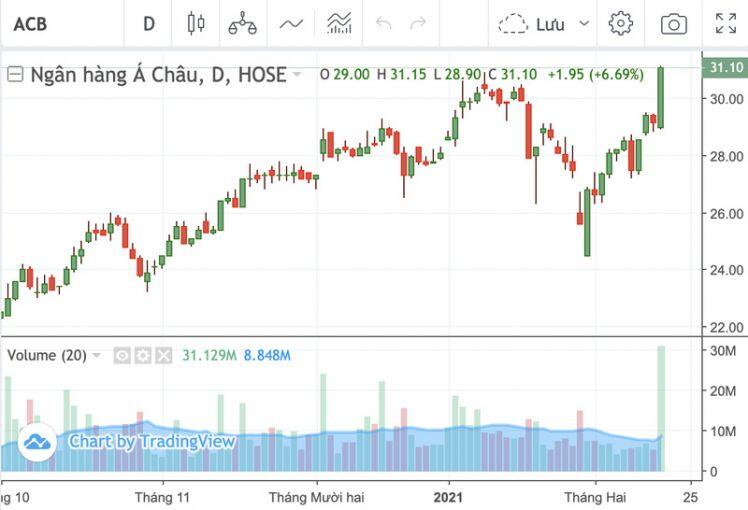This screenshot has height=510, width=748.
Task: Open the Chart by TradingView link
Action: pos(127,442)
